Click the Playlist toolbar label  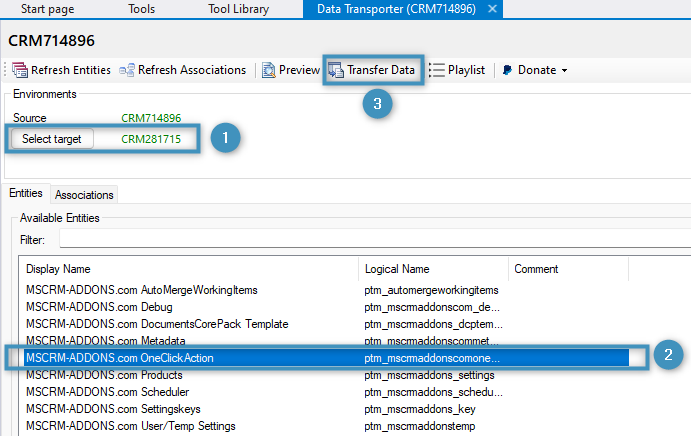pyautogui.click(x=466, y=70)
